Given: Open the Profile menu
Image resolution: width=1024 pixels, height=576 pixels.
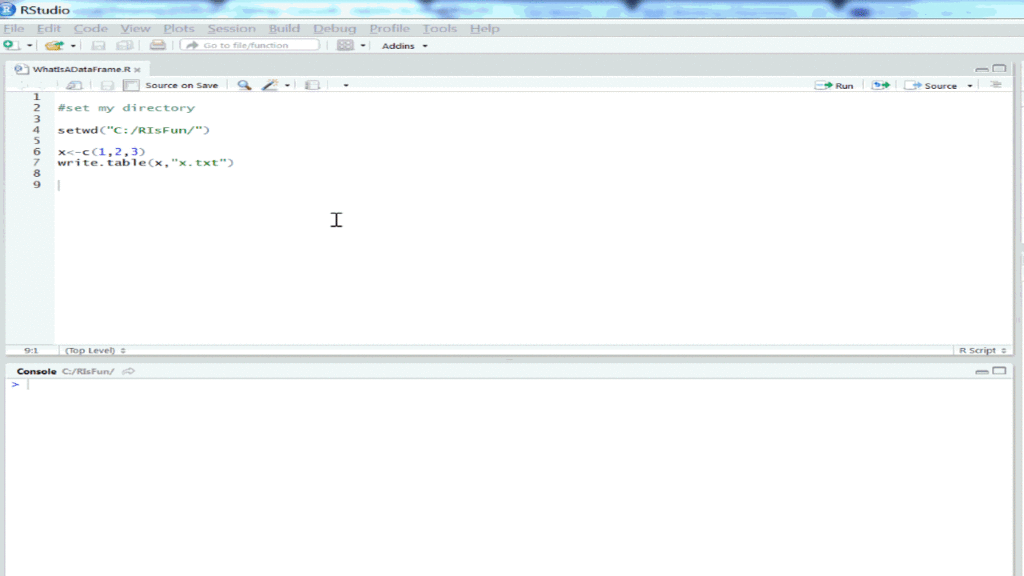Looking at the screenshot, I should point(389,28).
